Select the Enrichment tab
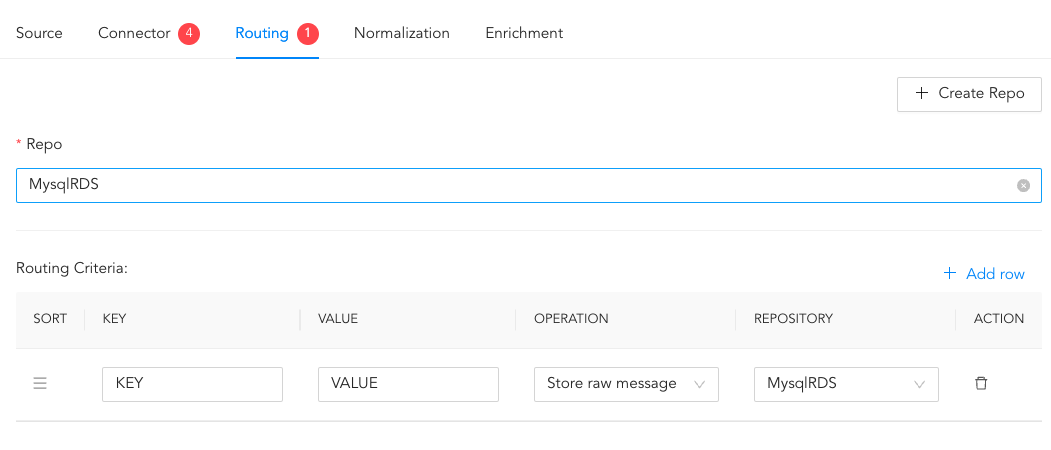This screenshot has width=1051, height=450. pyautogui.click(x=524, y=33)
